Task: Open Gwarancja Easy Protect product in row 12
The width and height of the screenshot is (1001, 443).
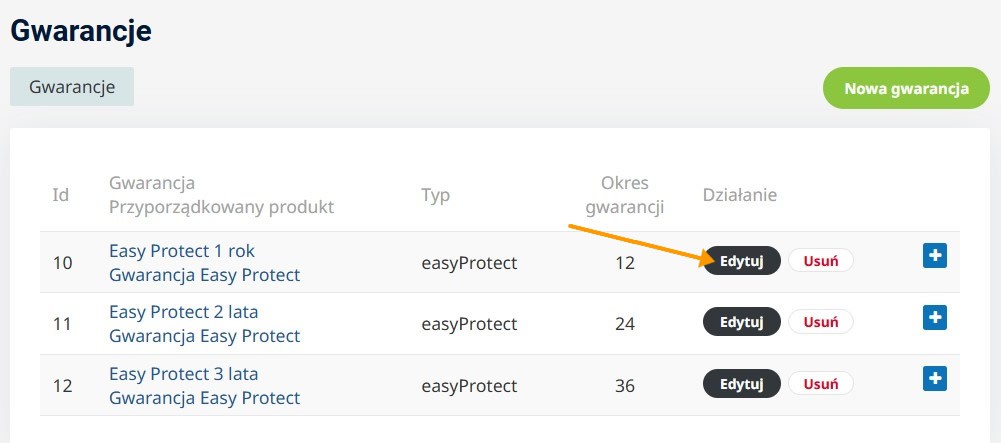Action: click(x=204, y=398)
